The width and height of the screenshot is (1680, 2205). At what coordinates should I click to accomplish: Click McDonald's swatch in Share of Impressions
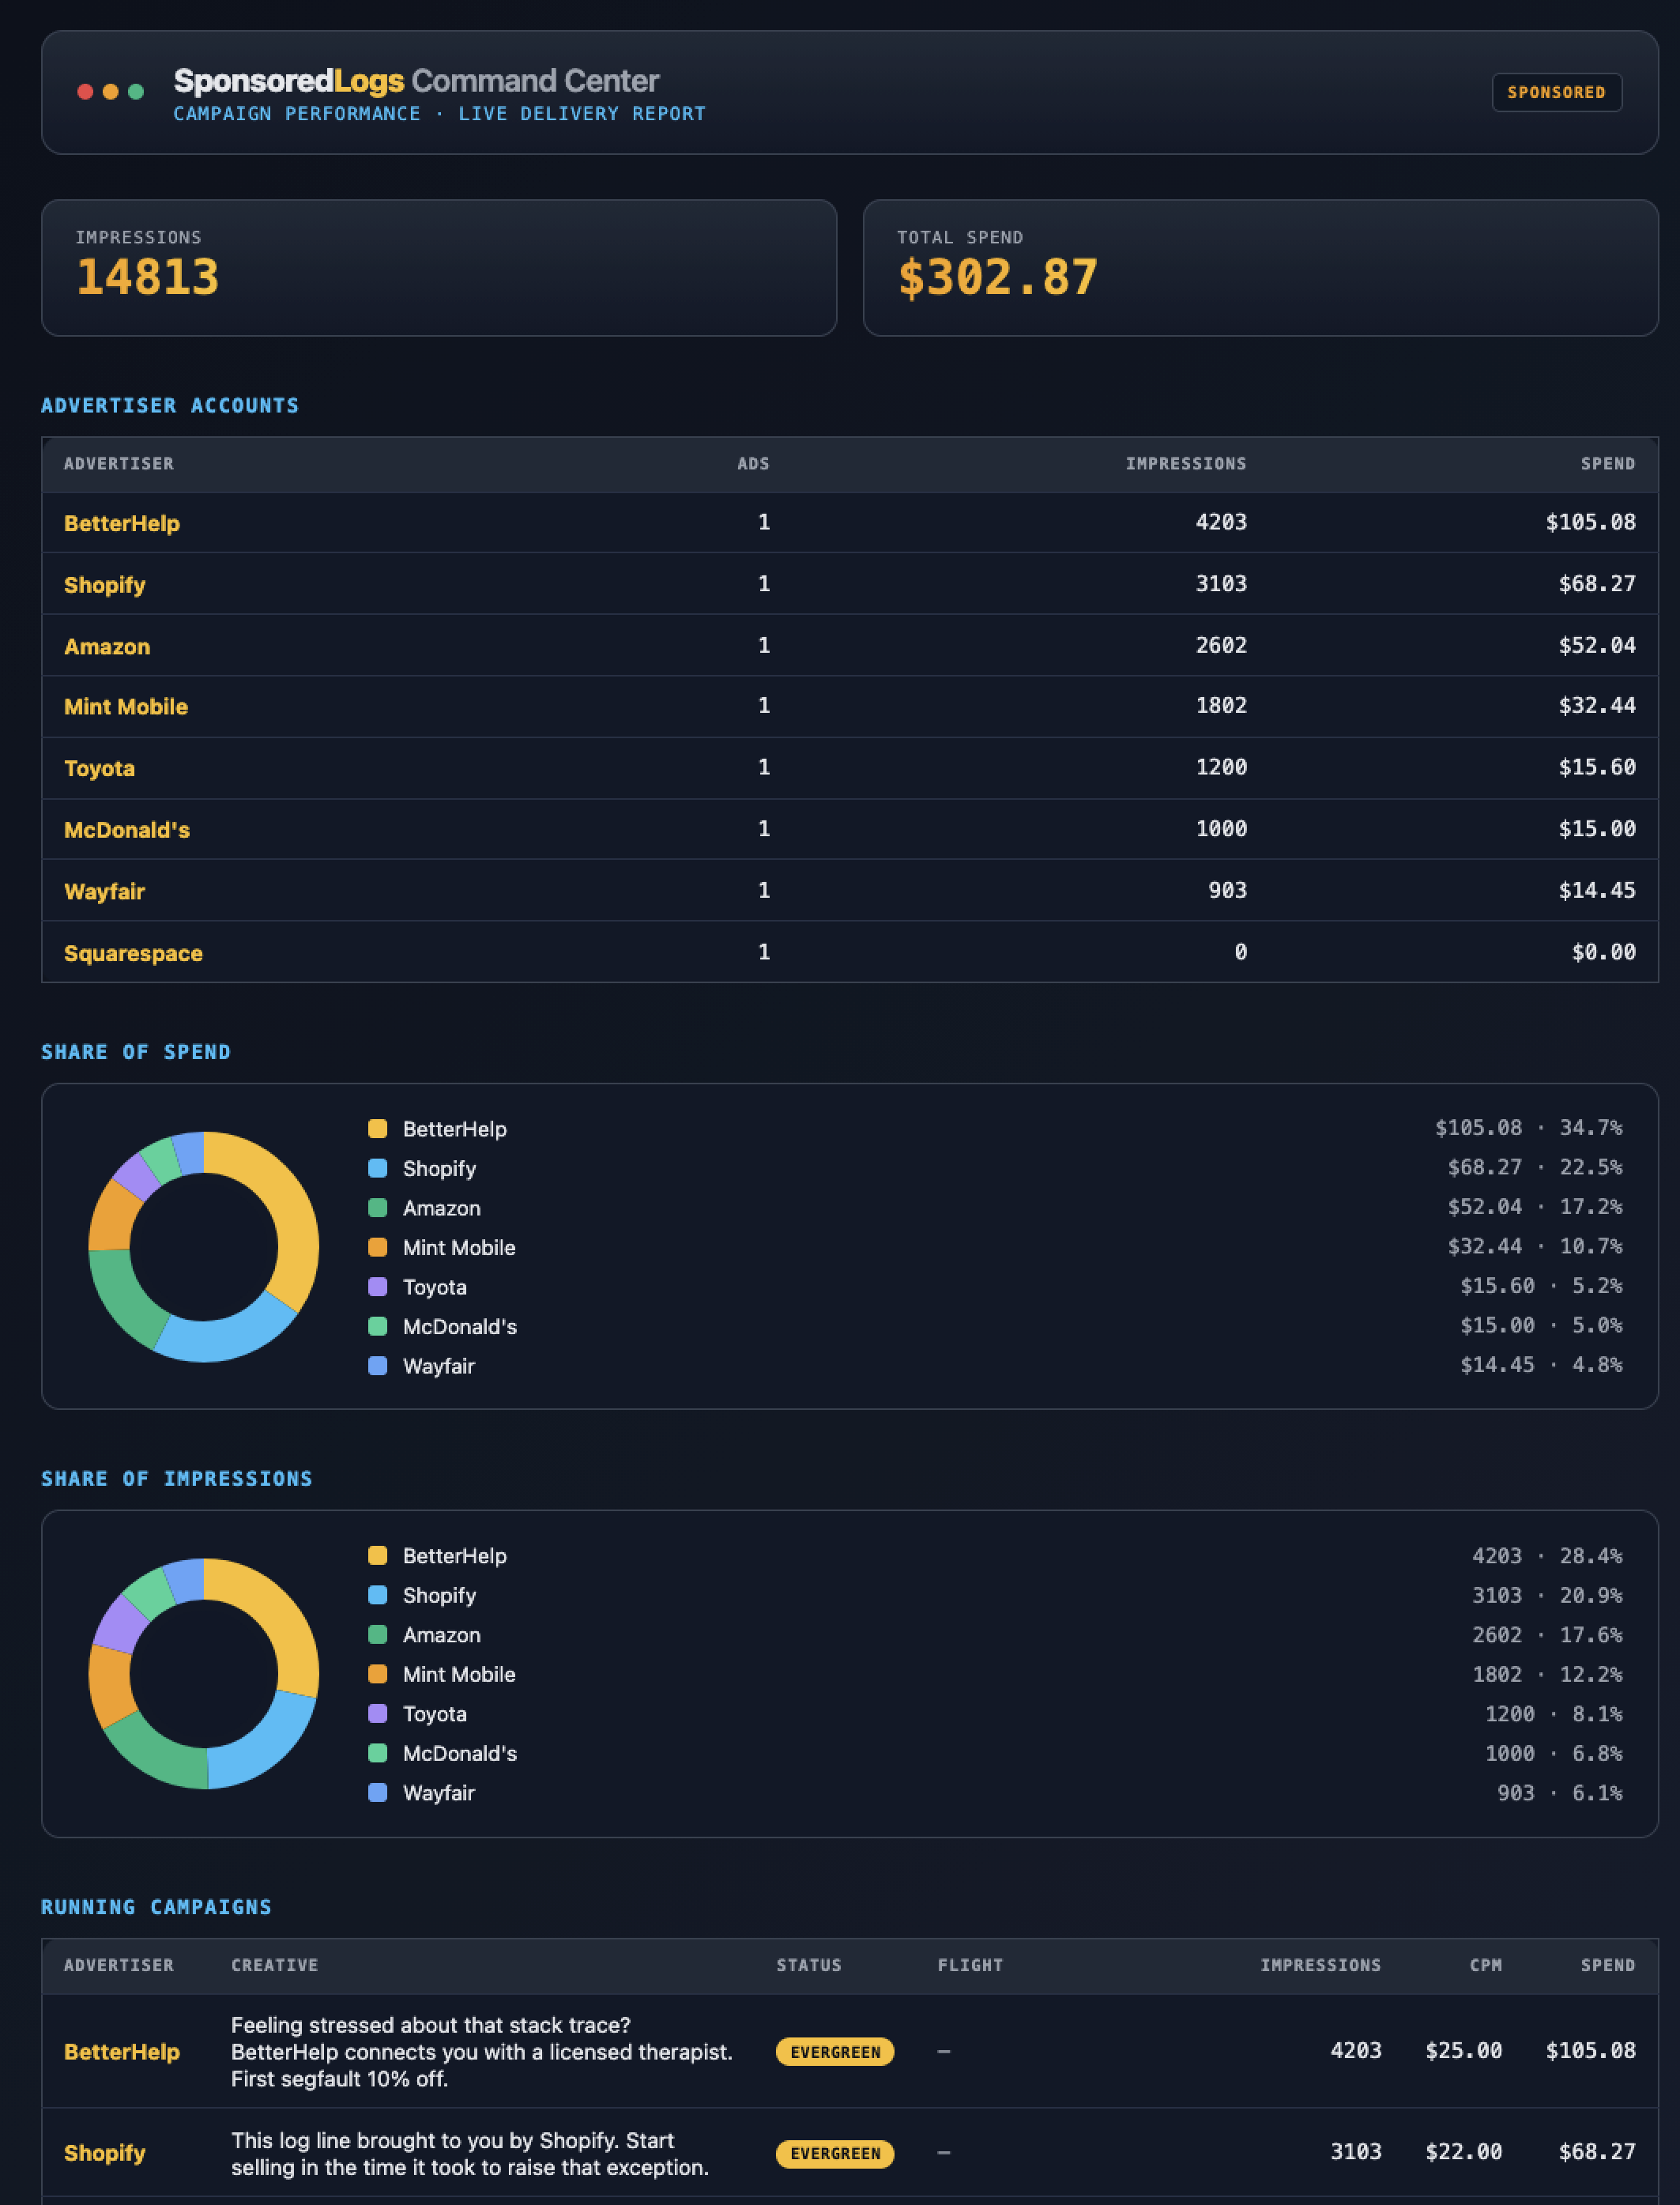click(x=377, y=1753)
